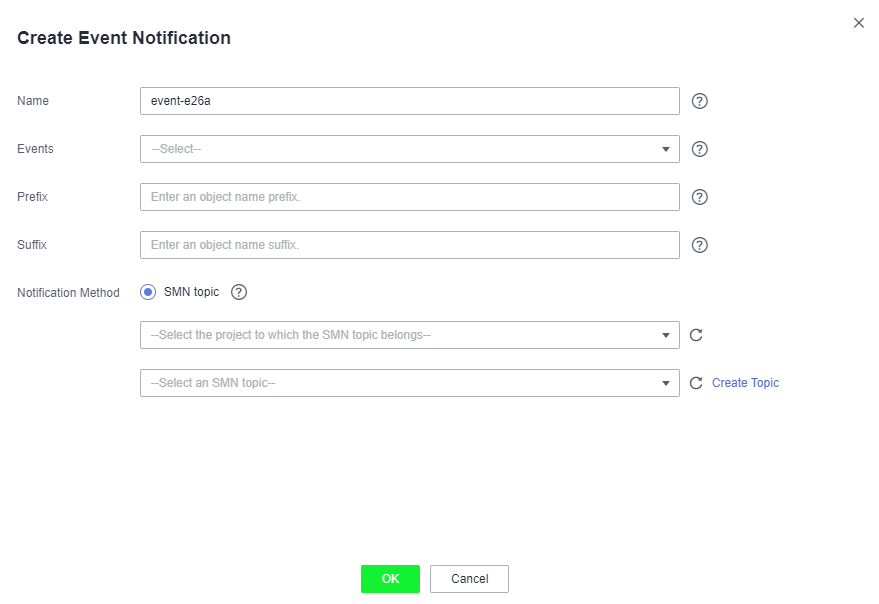Click the SMN topic help icon
The width and height of the screenshot is (879, 604).
point(239,292)
